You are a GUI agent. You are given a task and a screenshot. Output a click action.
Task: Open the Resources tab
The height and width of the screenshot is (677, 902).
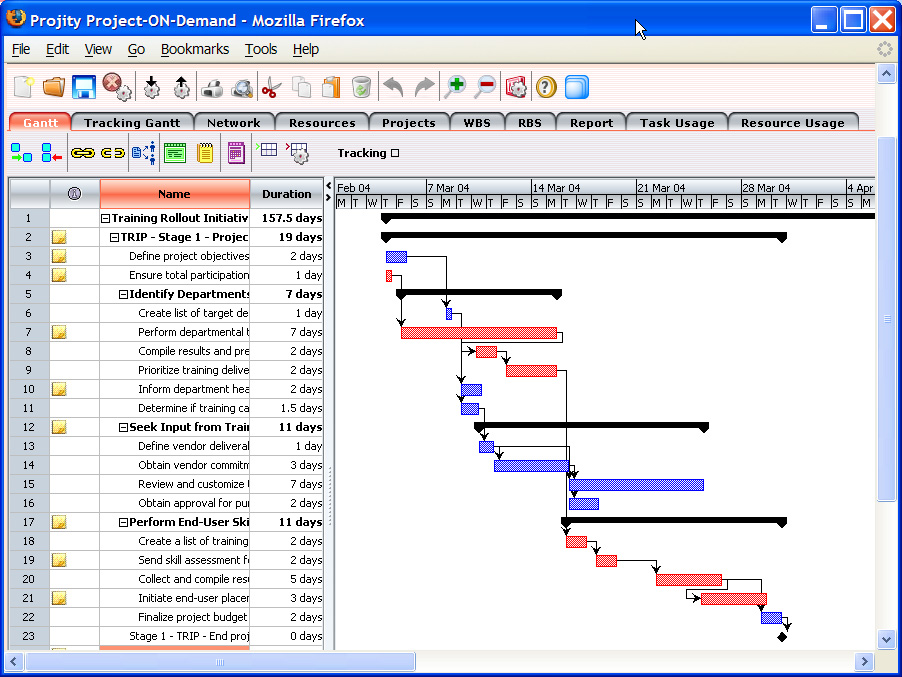[322, 123]
